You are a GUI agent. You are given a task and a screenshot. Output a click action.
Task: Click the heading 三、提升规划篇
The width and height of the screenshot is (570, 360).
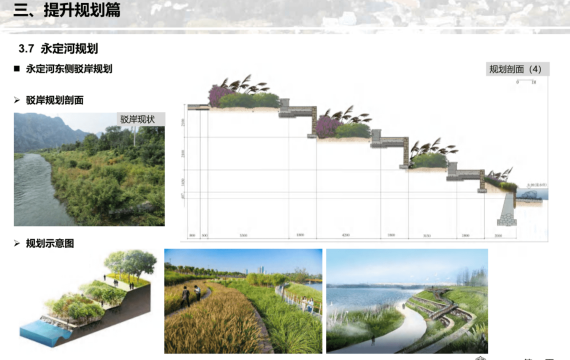click(x=67, y=10)
